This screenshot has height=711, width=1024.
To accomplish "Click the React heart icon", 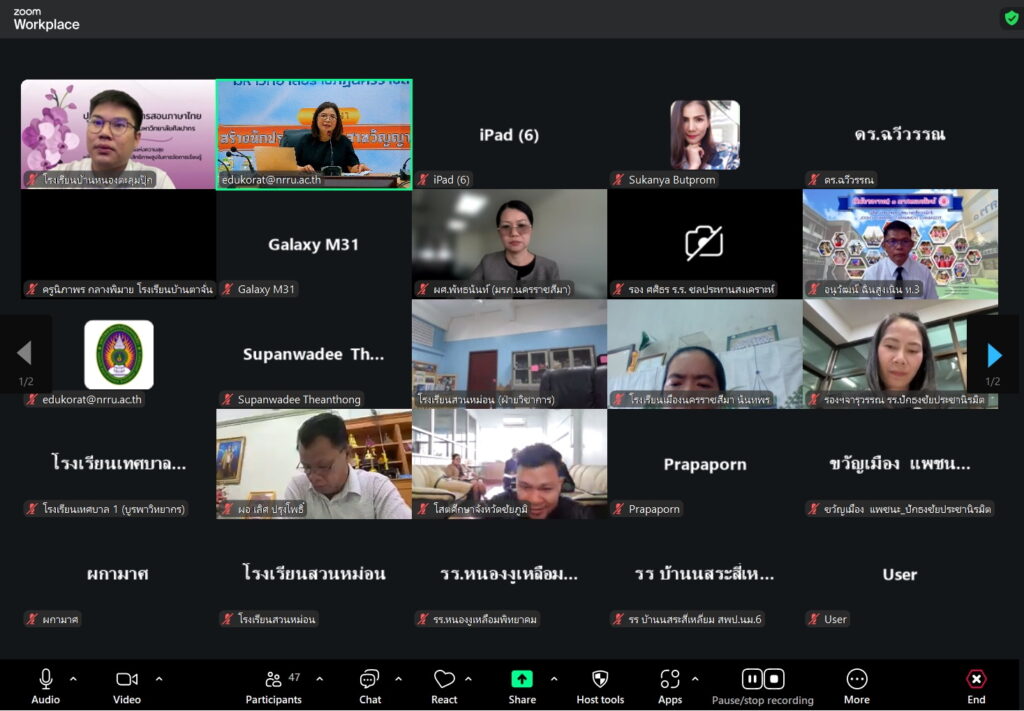I will [444, 686].
